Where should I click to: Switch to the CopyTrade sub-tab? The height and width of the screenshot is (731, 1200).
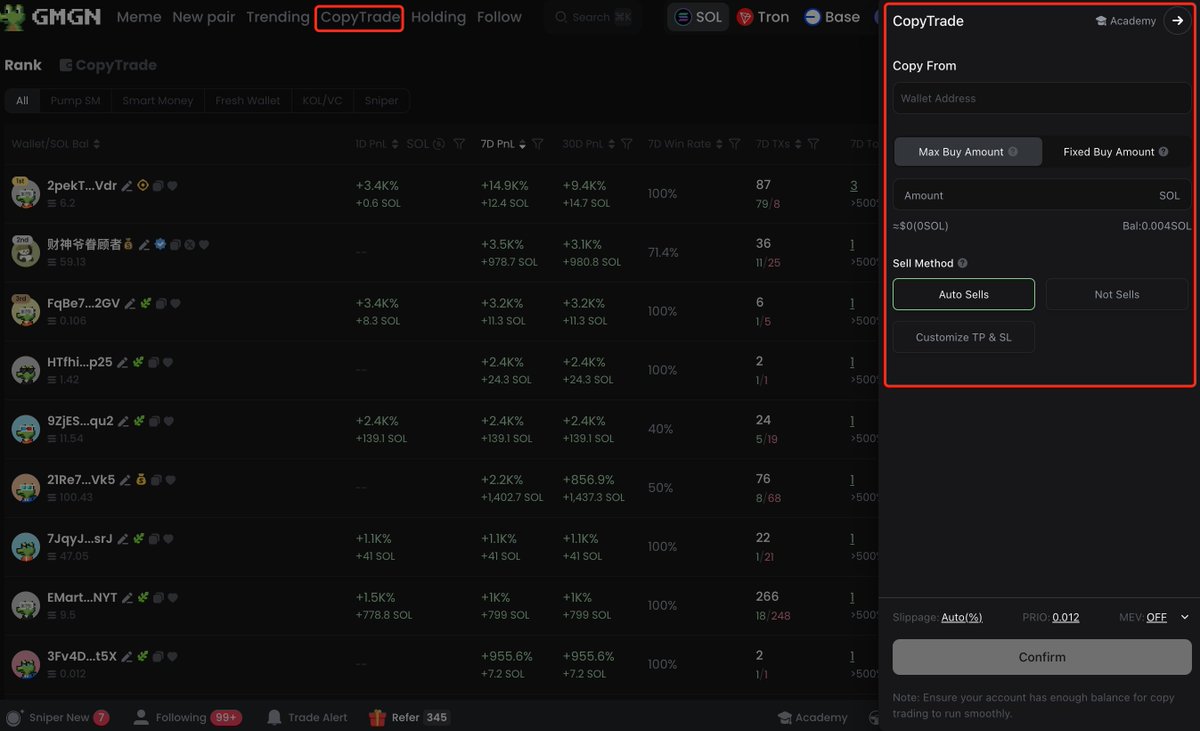pos(108,65)
